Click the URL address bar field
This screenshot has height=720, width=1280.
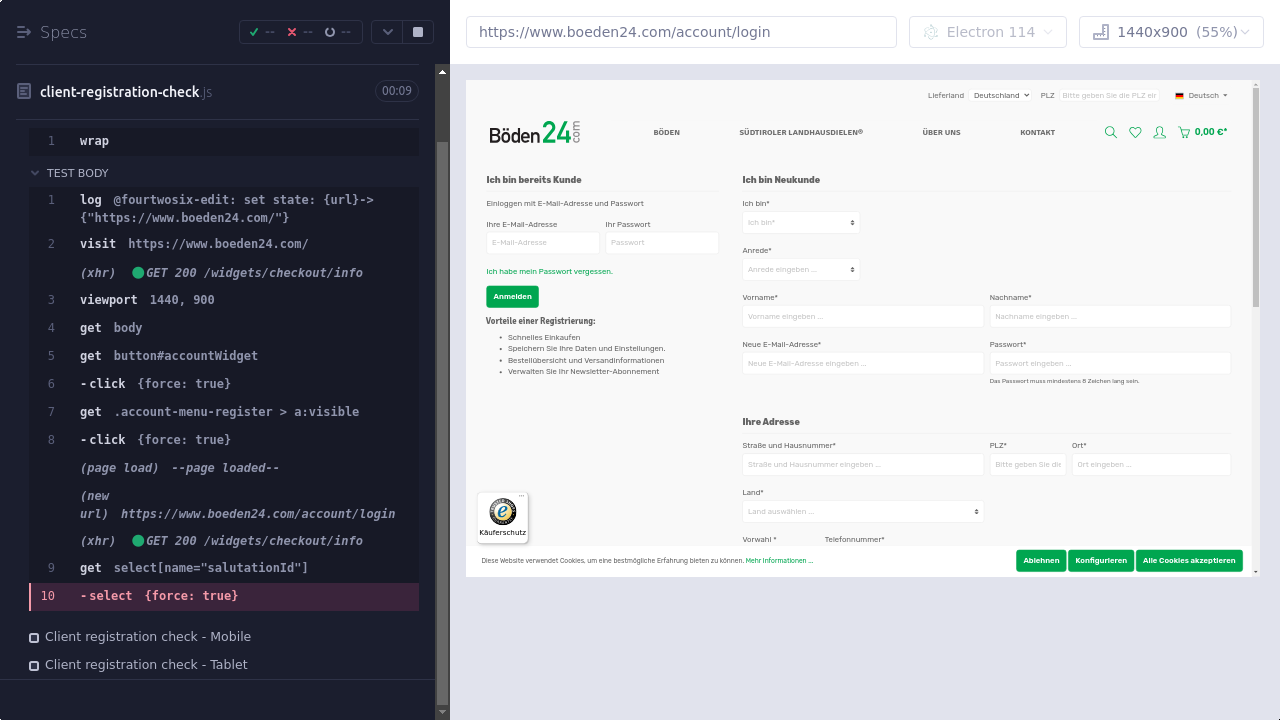[681, 32]
